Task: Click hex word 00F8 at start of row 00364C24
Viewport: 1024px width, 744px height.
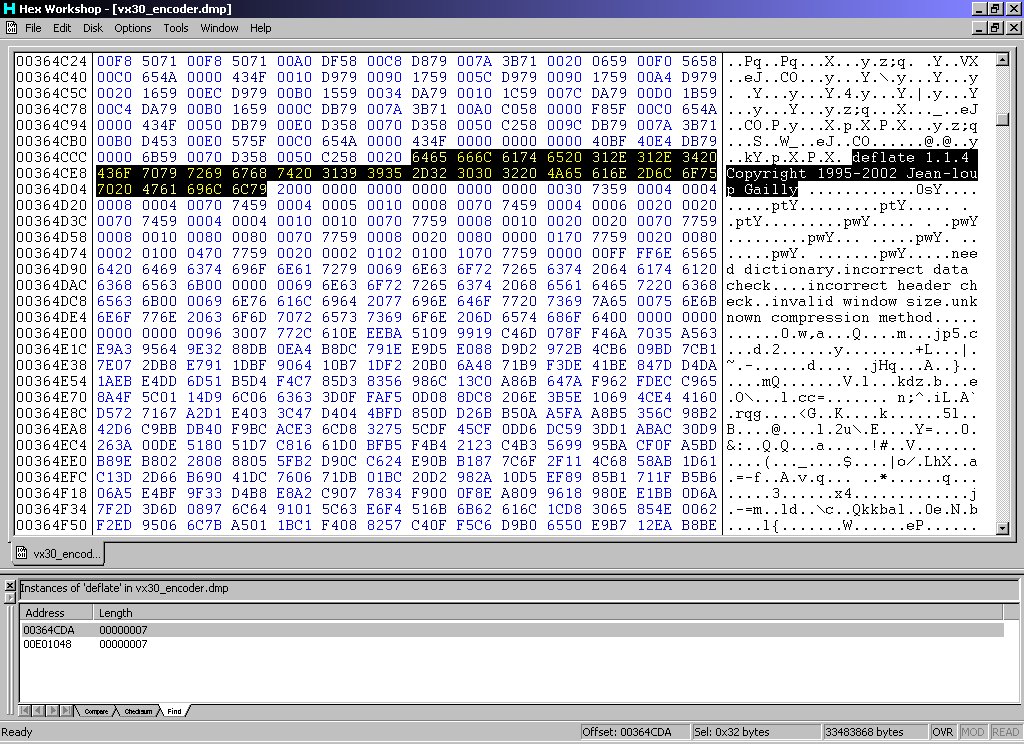Action: pos(114,61)
